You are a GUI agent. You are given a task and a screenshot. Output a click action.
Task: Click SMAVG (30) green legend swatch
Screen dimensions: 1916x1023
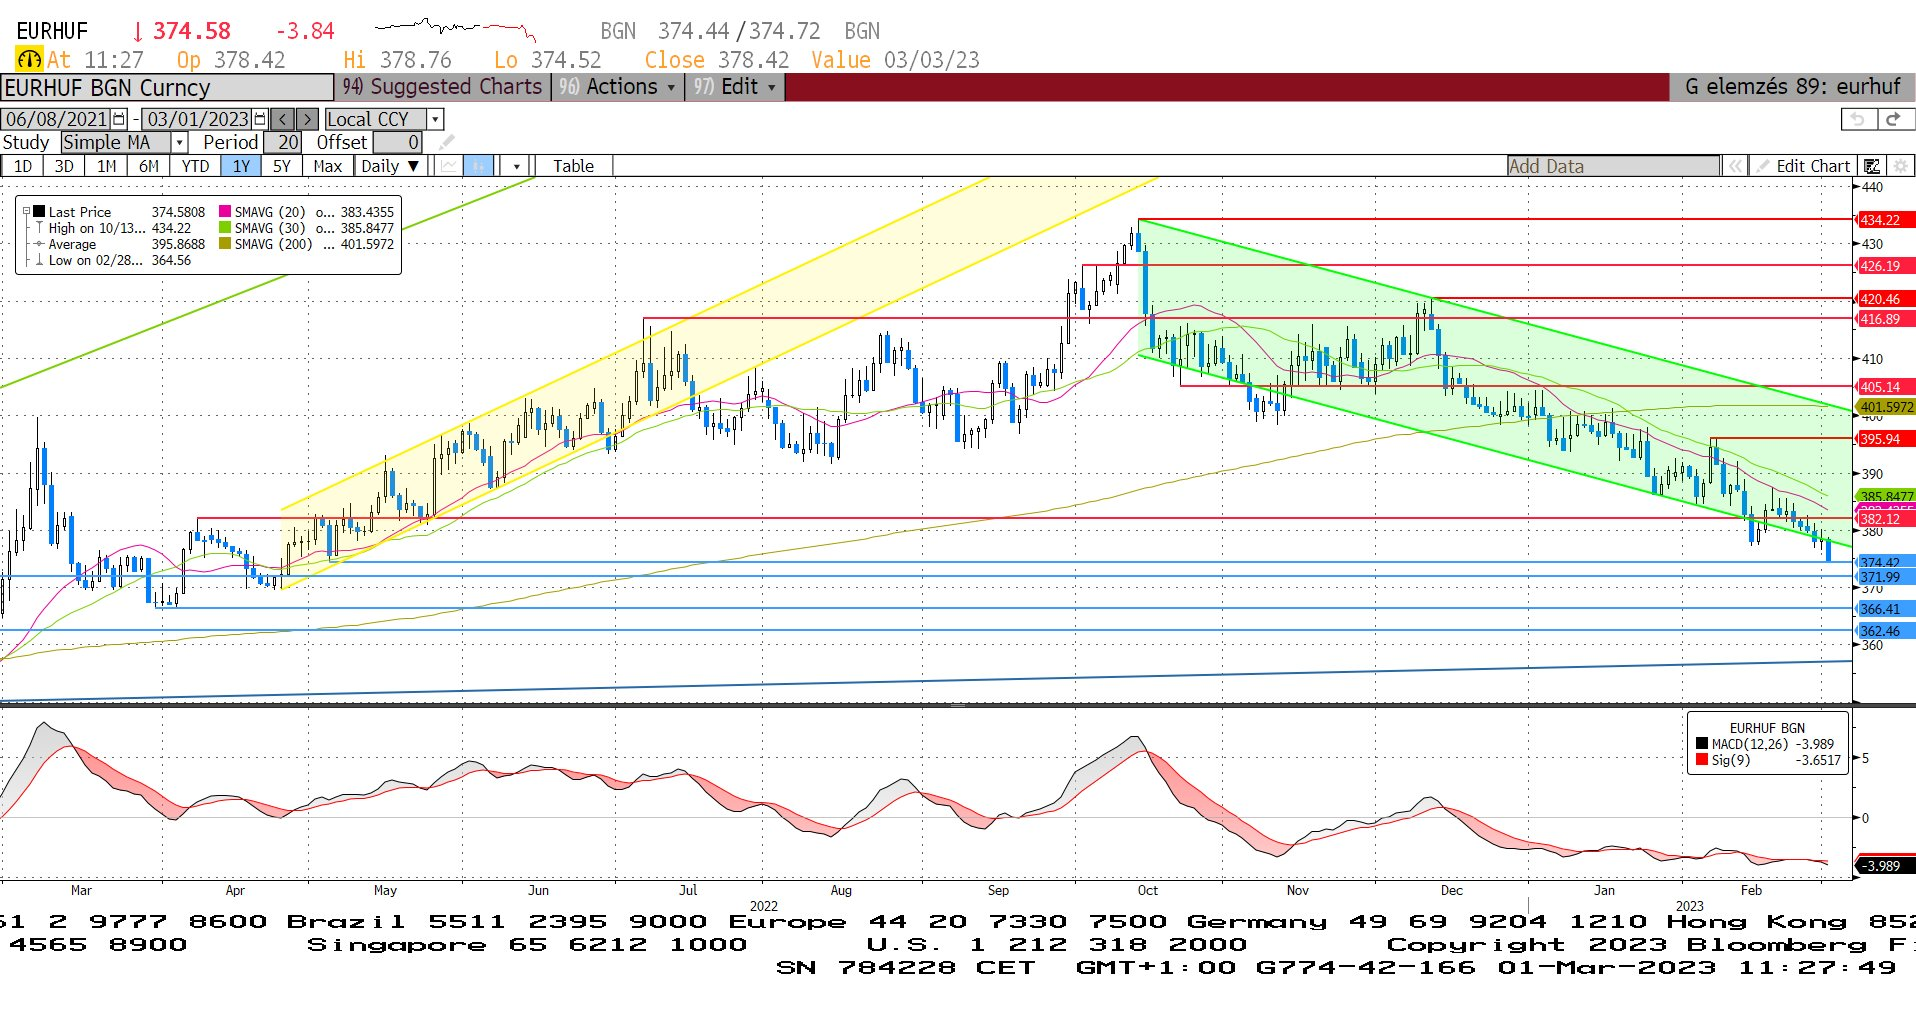pos(225,228)
